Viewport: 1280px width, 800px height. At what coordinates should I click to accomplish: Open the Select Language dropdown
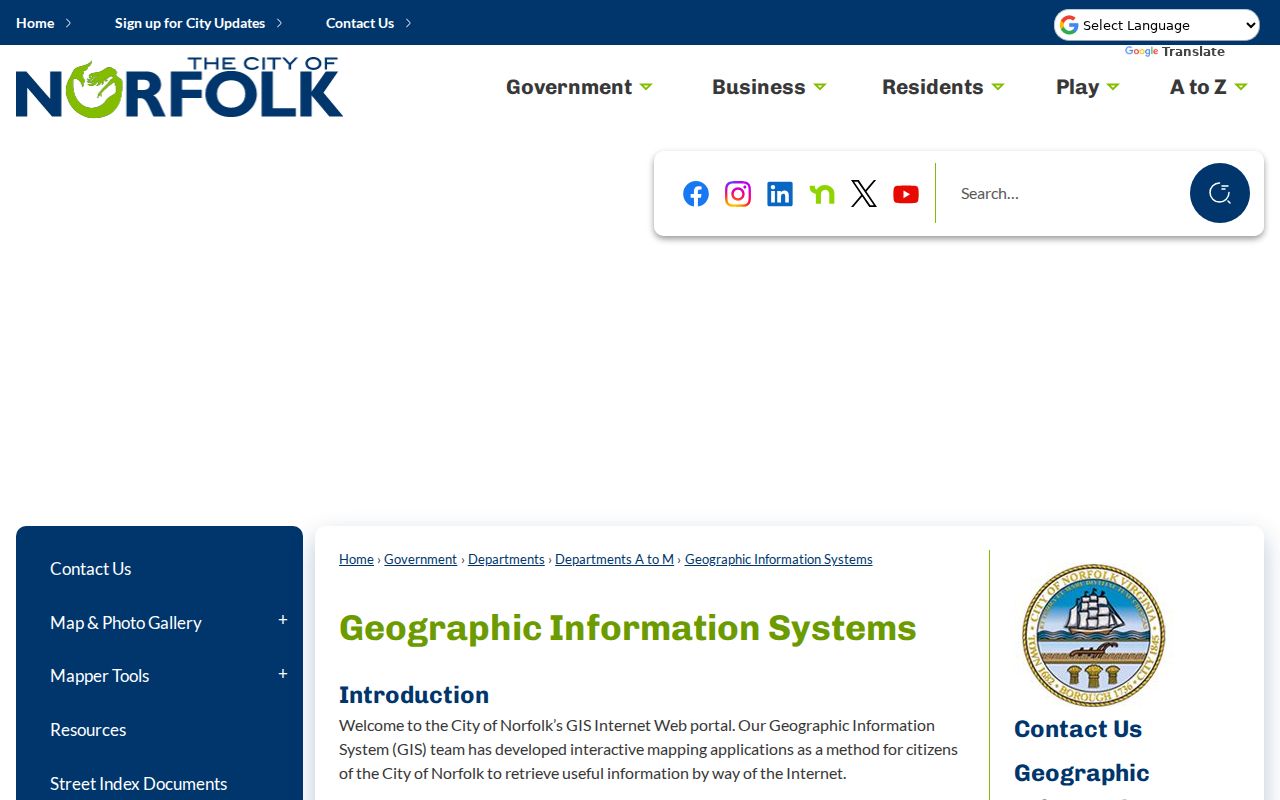pos(1157,25)
